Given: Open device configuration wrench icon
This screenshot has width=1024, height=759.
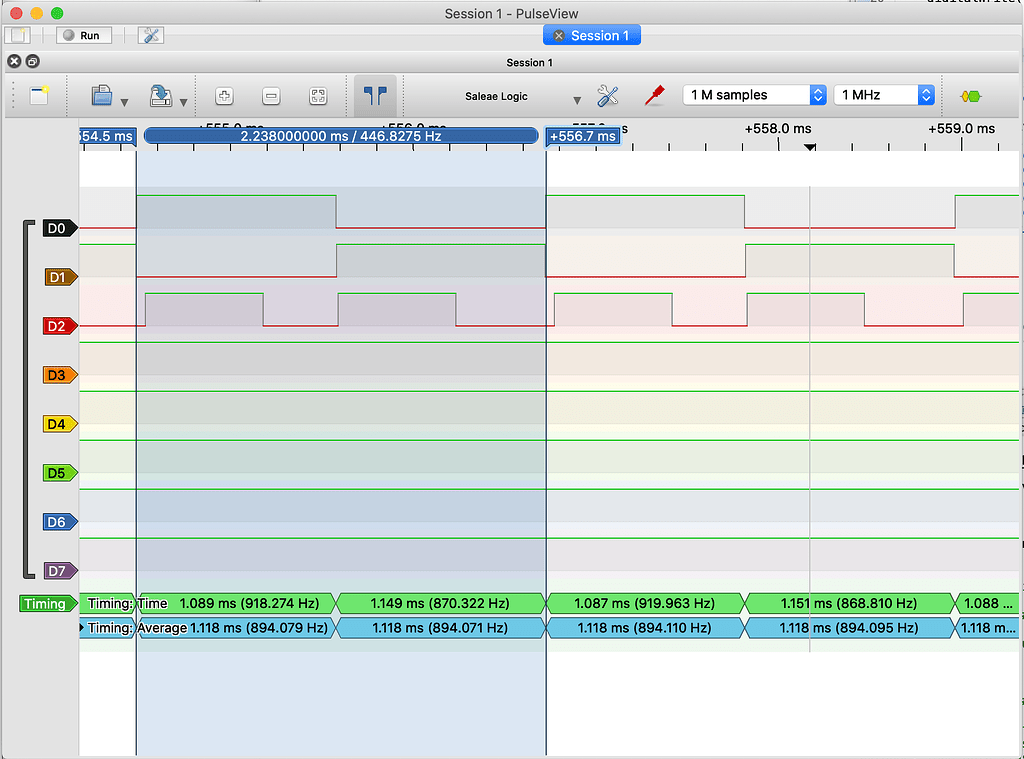Looking at the screenshot, I should point(608,96).
